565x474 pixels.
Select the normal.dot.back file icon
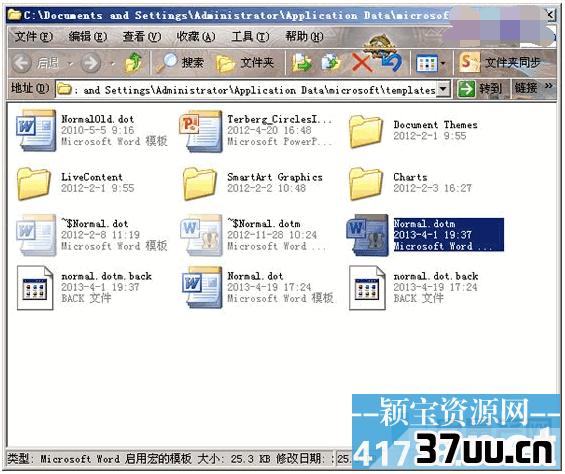tap(367, 288)
